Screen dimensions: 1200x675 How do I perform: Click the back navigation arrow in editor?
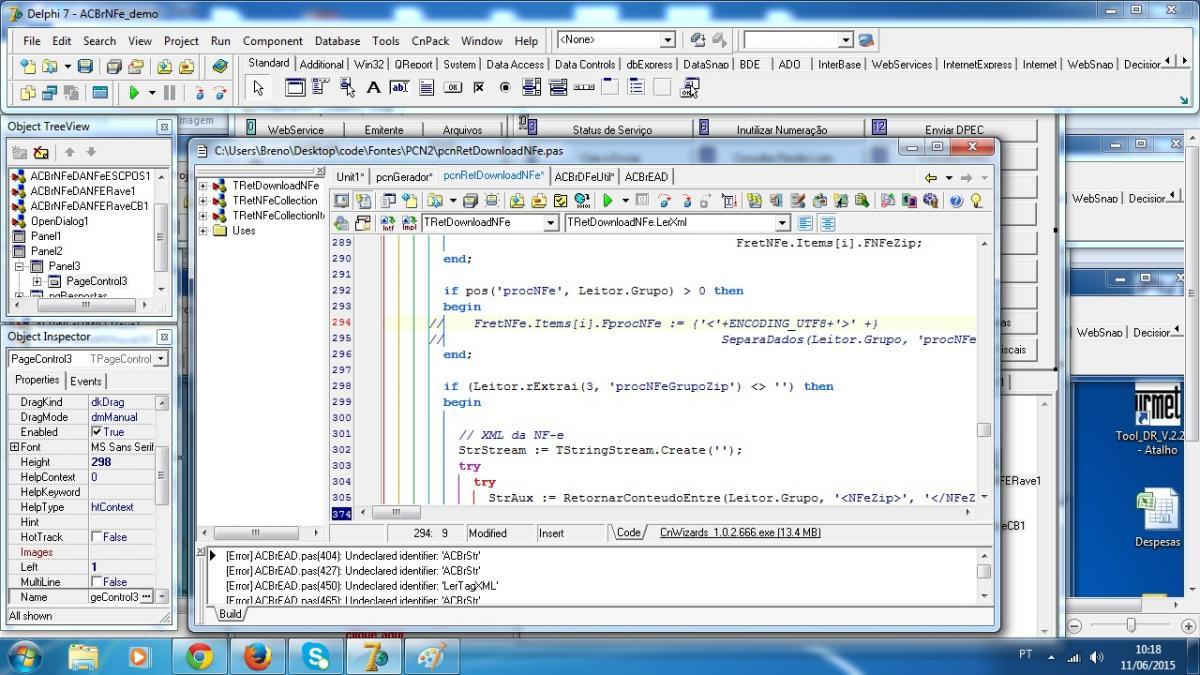pos(930,177)
